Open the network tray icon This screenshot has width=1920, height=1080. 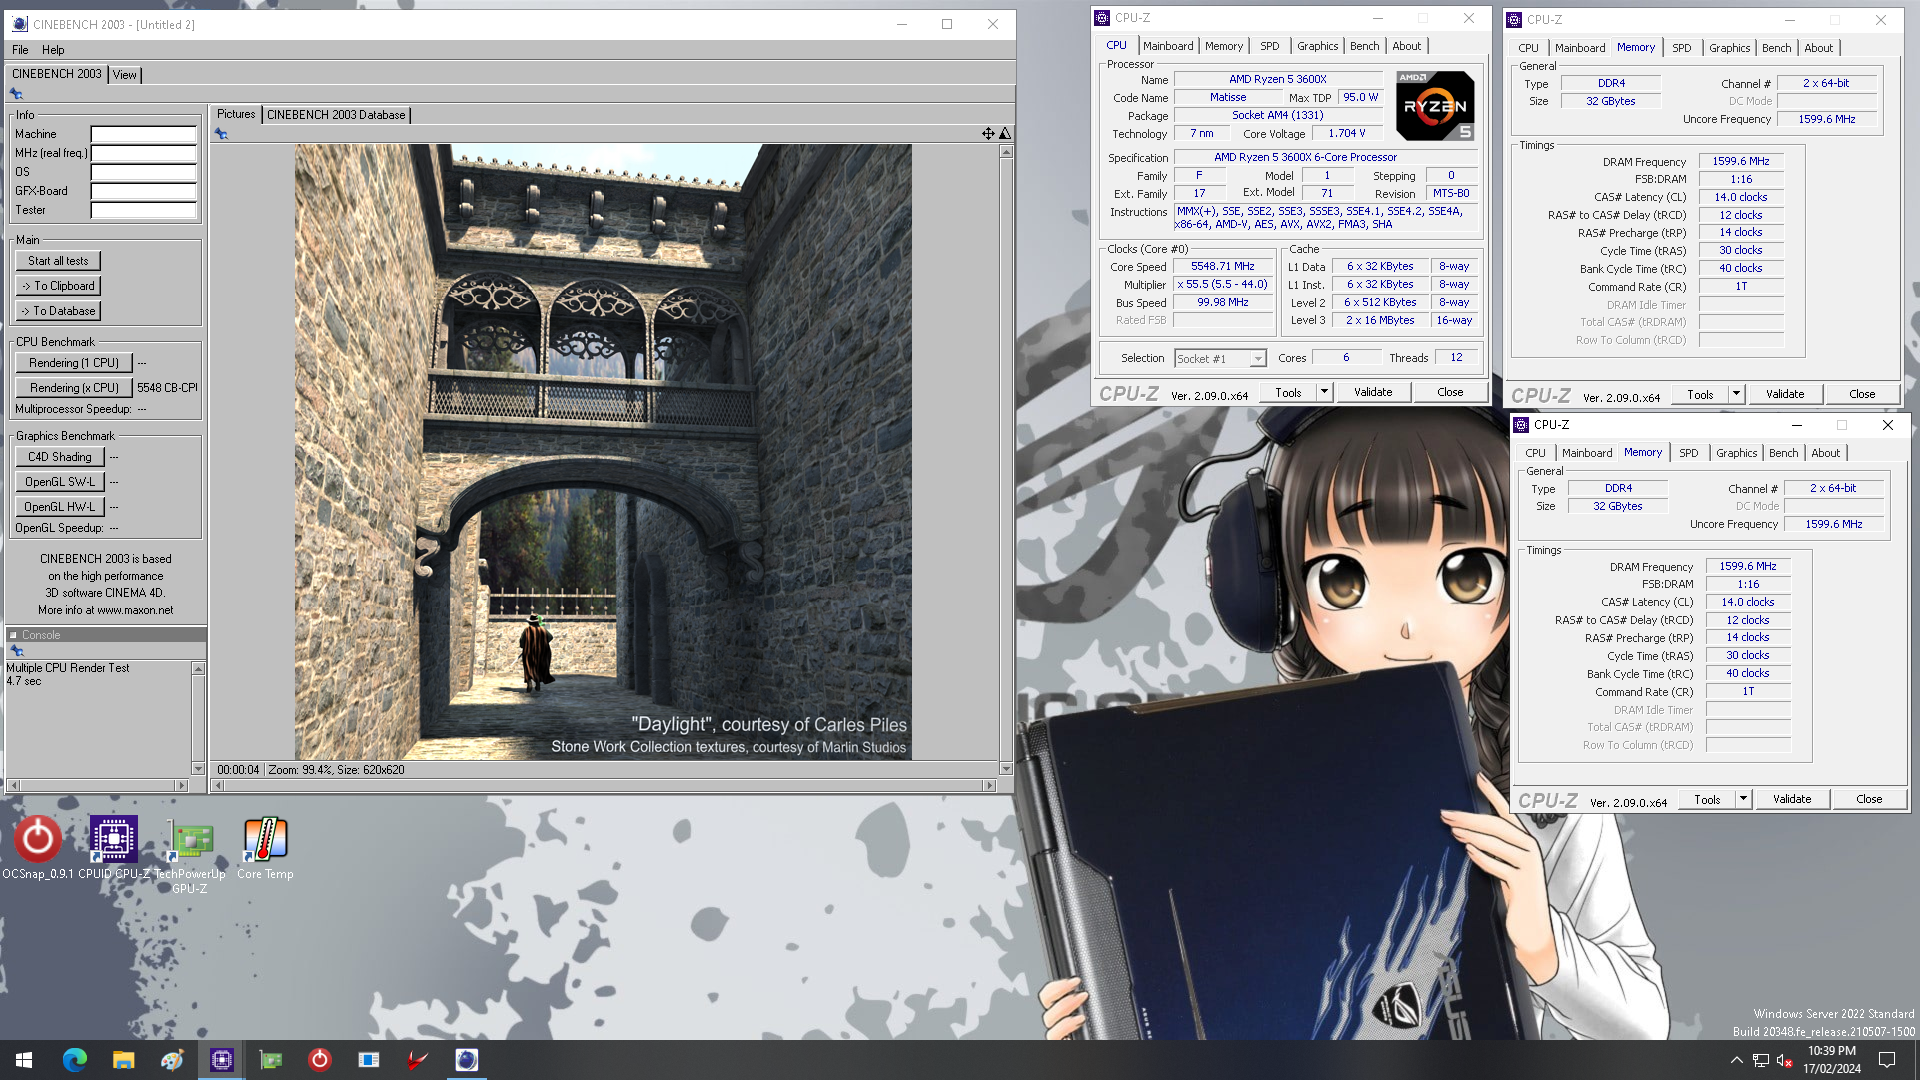[1760, 1060]
